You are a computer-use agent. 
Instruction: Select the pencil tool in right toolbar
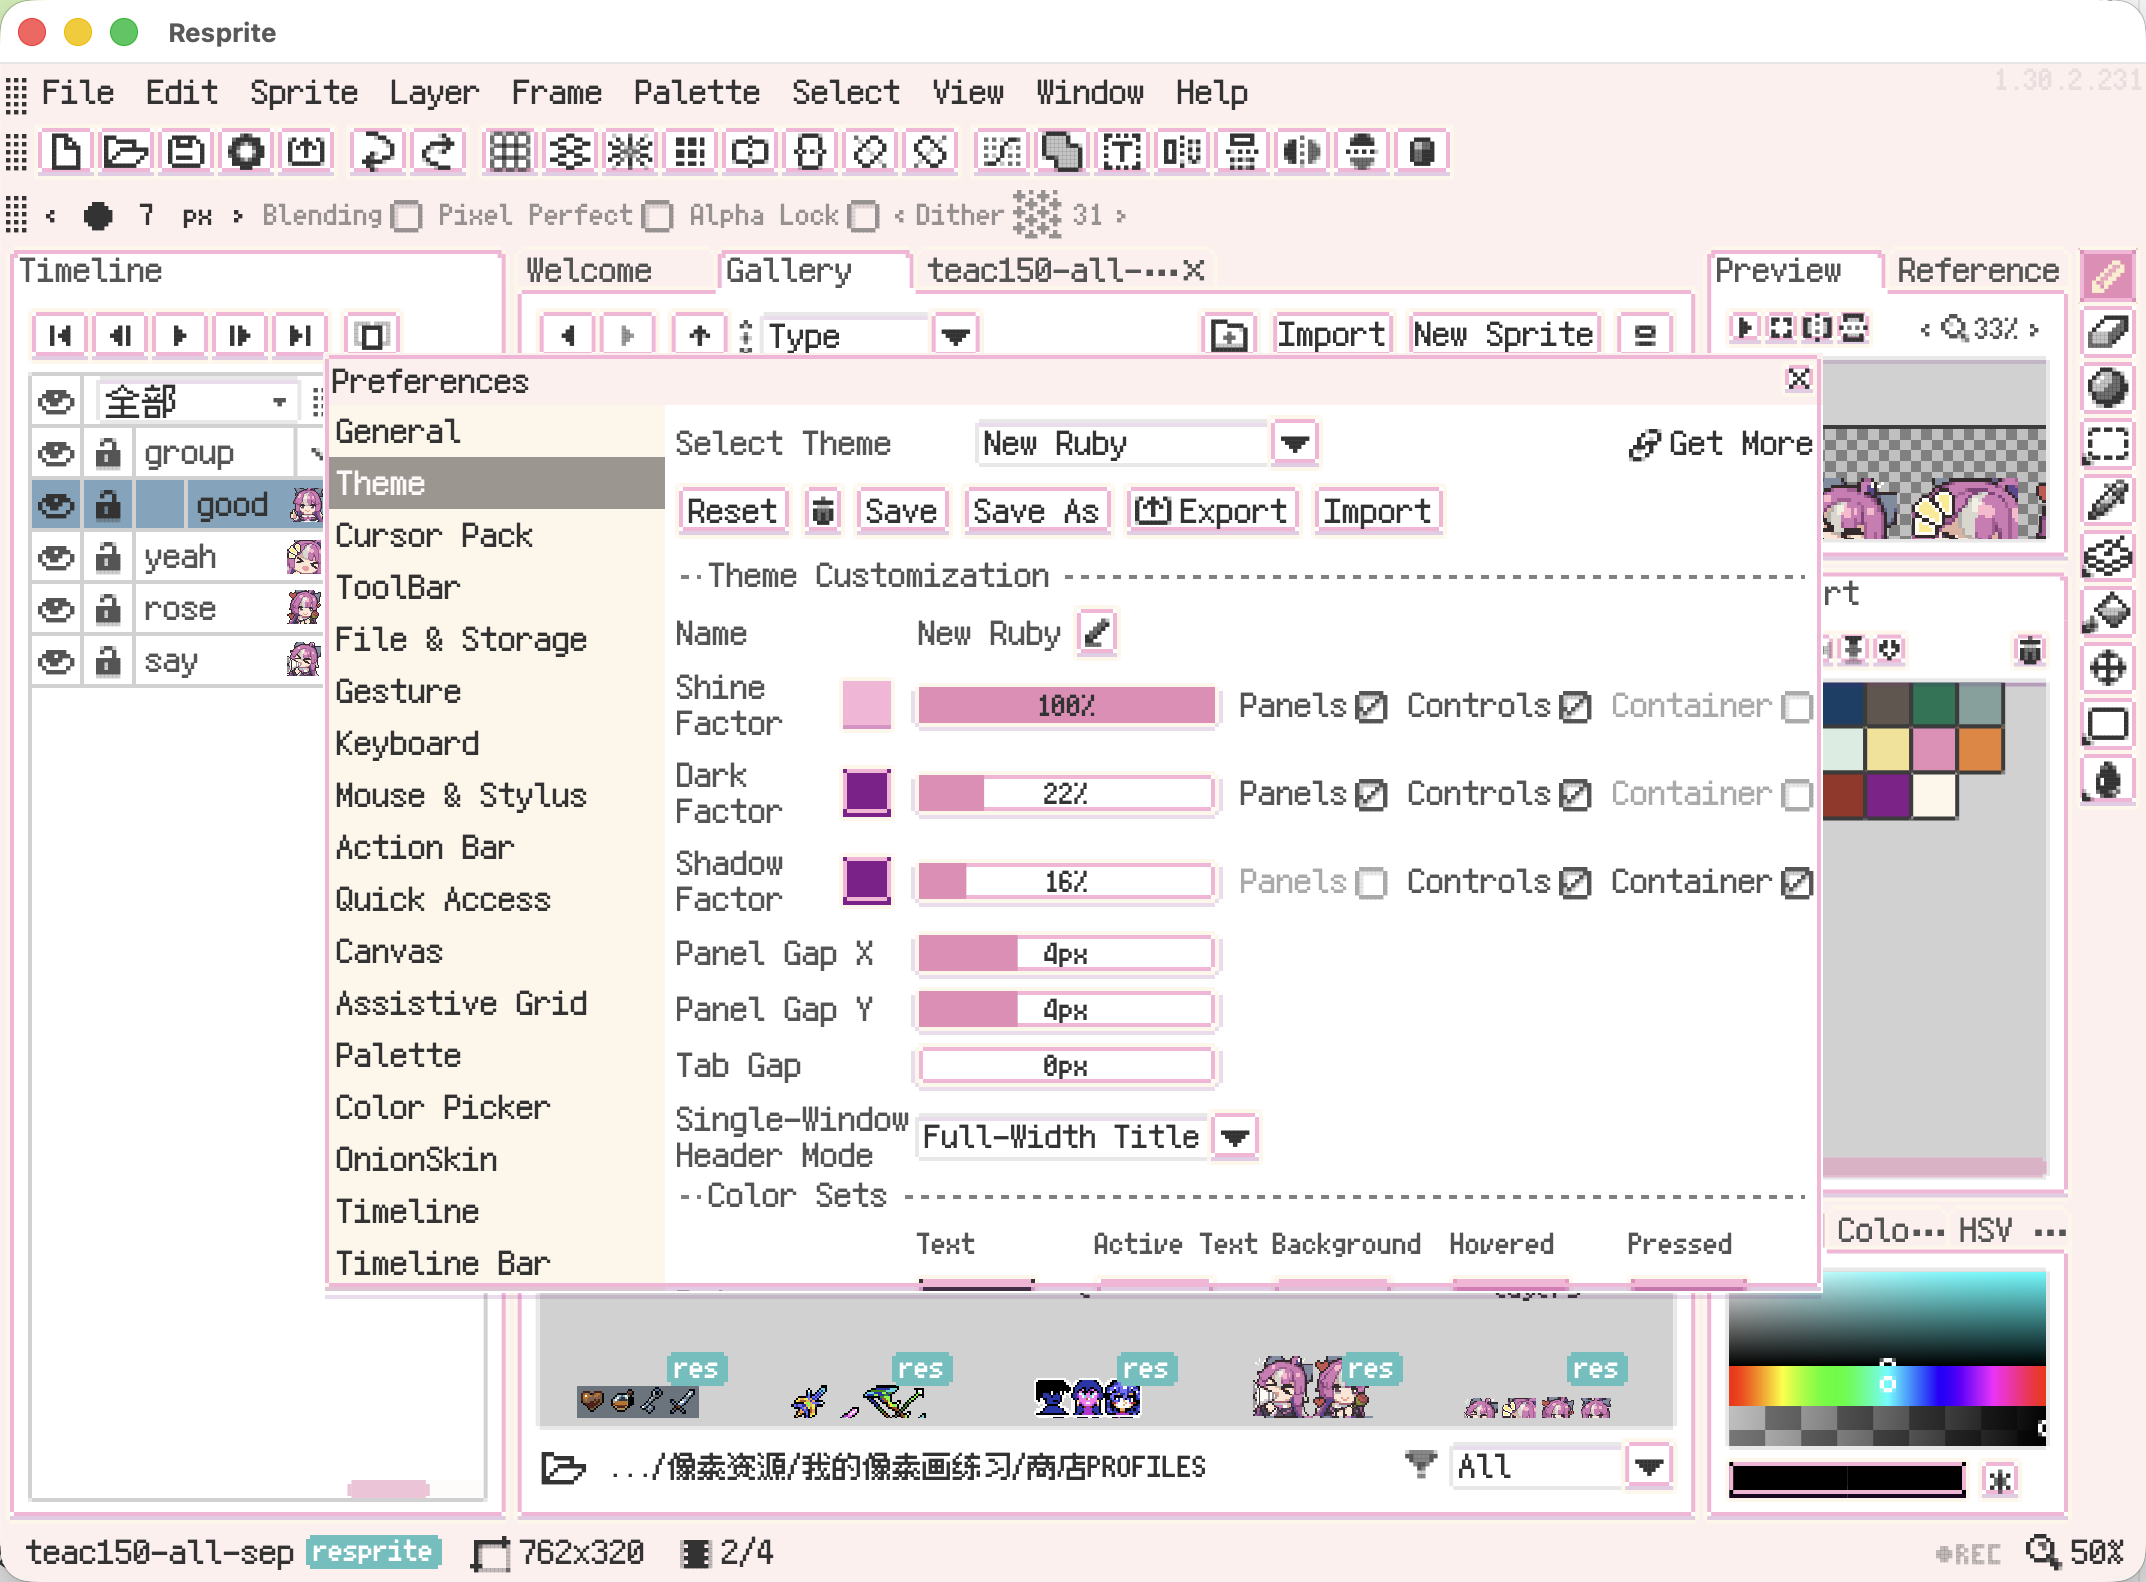(2107, 276)
